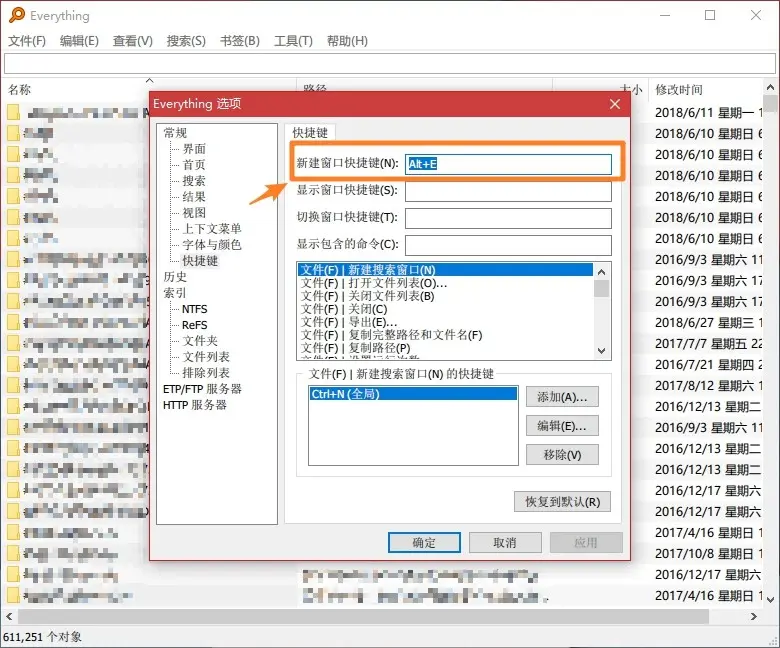The width and height of the screenshot is (780, 648).
Task: Click horizontal scrollbar right arrow
Action: (754, 617)
